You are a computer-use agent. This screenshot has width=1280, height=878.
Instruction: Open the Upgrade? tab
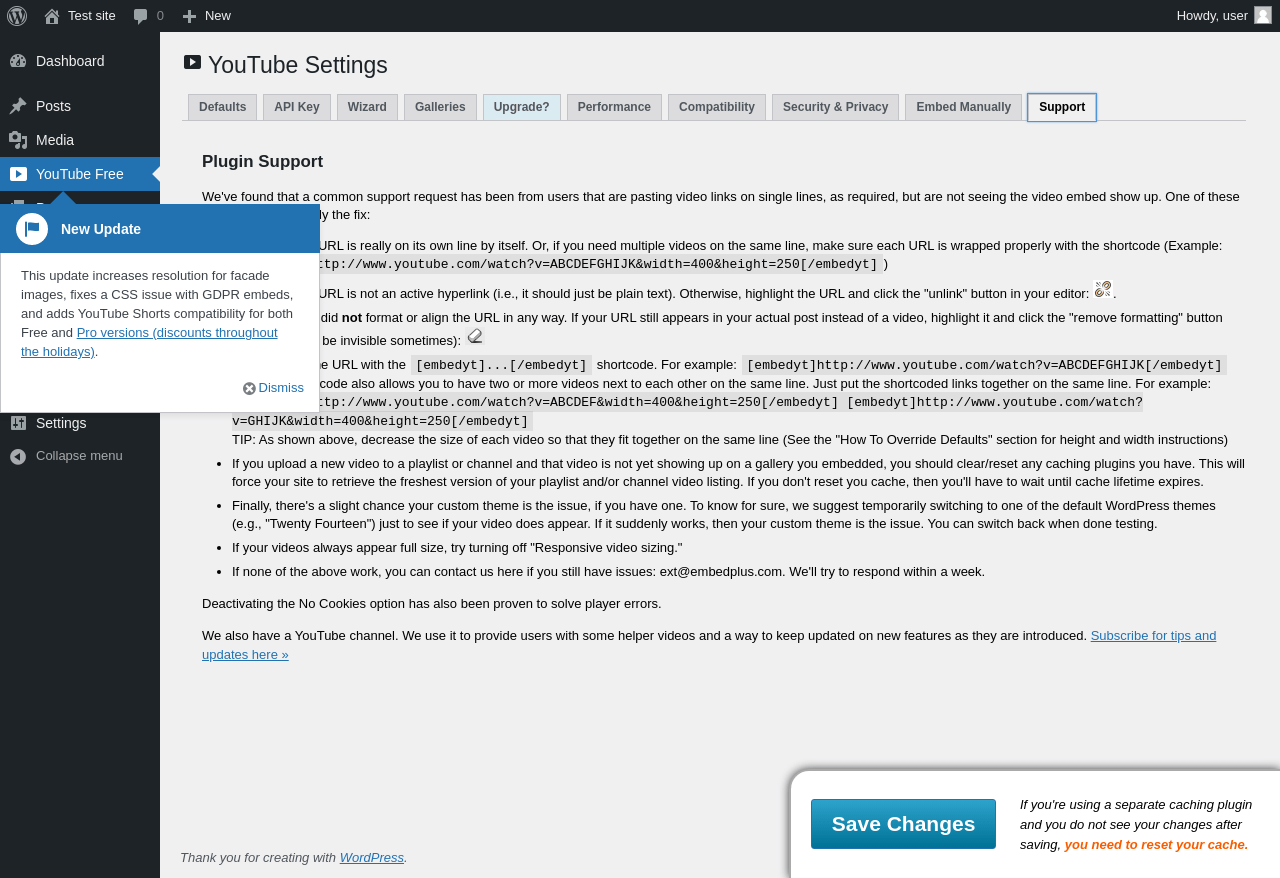pos(522,107)
